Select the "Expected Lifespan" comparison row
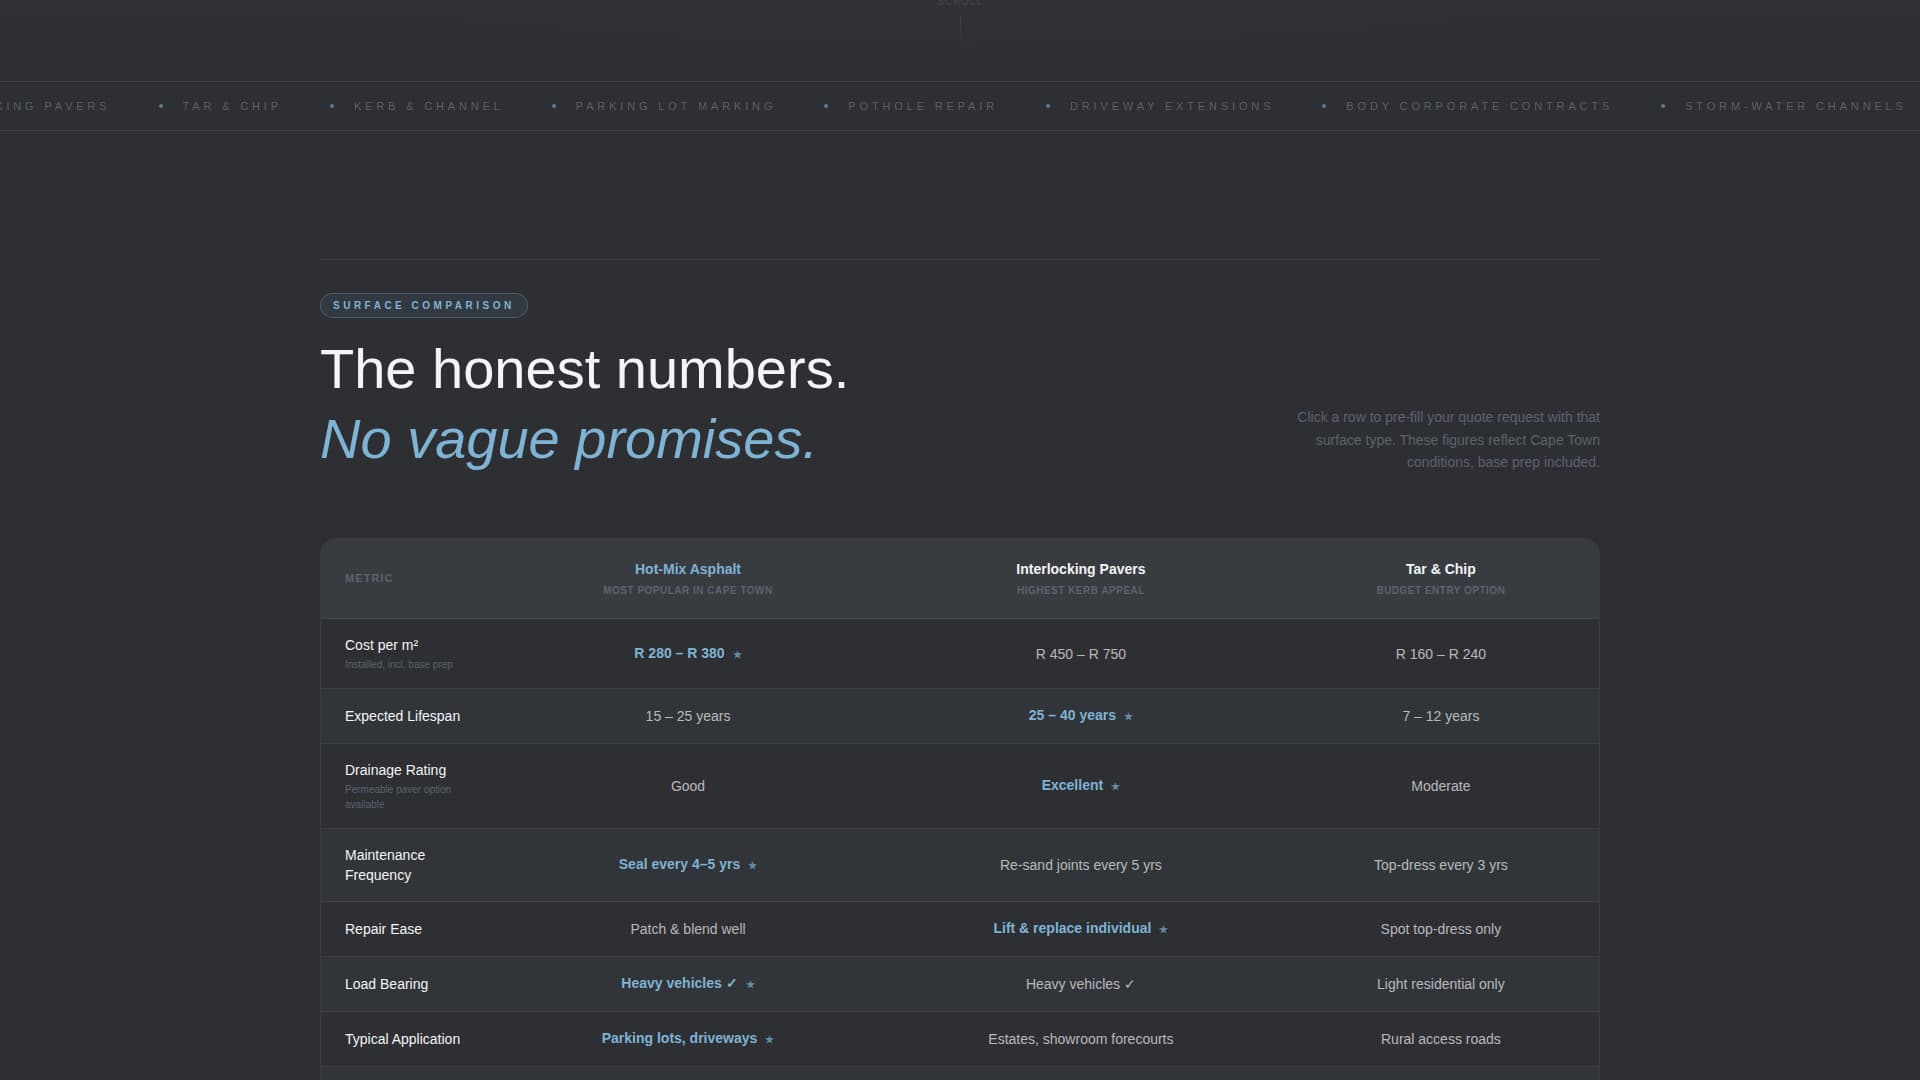This screenshot has width=1920, height=1080. [450, 716]
